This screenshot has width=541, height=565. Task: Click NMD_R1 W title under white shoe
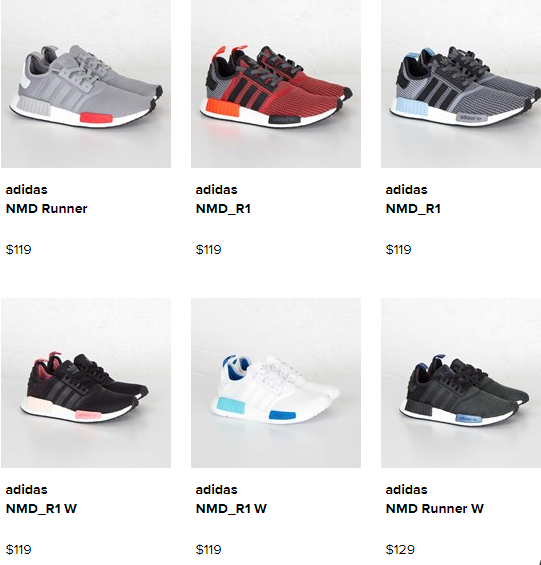click(231, 509)
